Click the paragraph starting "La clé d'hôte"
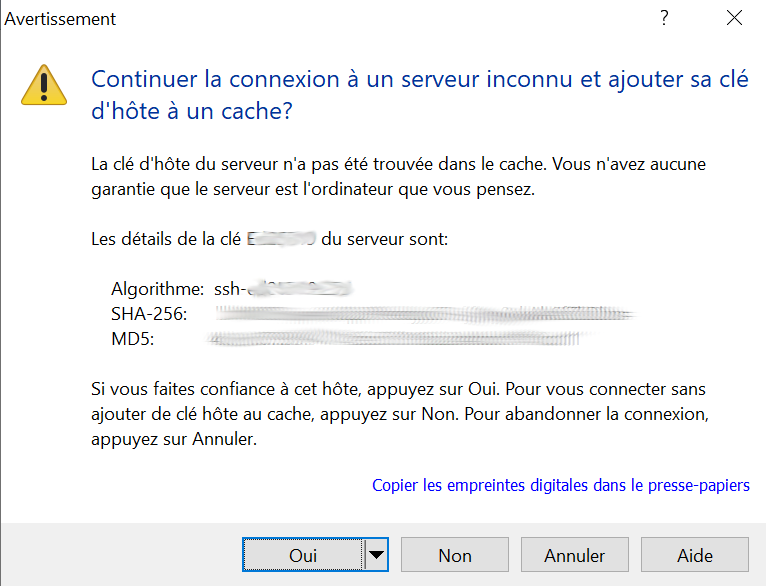The image size is (766, 586). [404, 177]
